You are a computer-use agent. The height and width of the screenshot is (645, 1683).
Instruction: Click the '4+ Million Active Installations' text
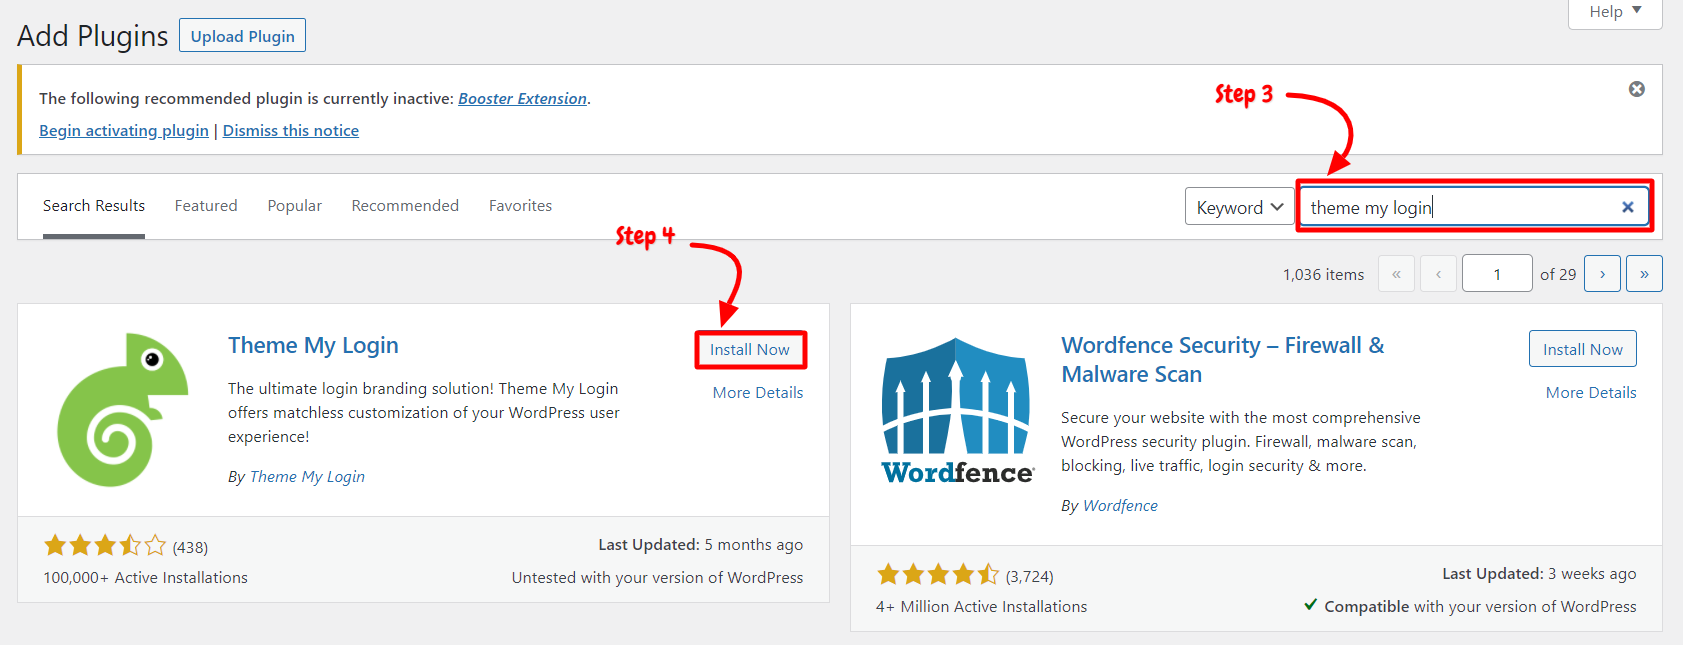coord(981,607)
